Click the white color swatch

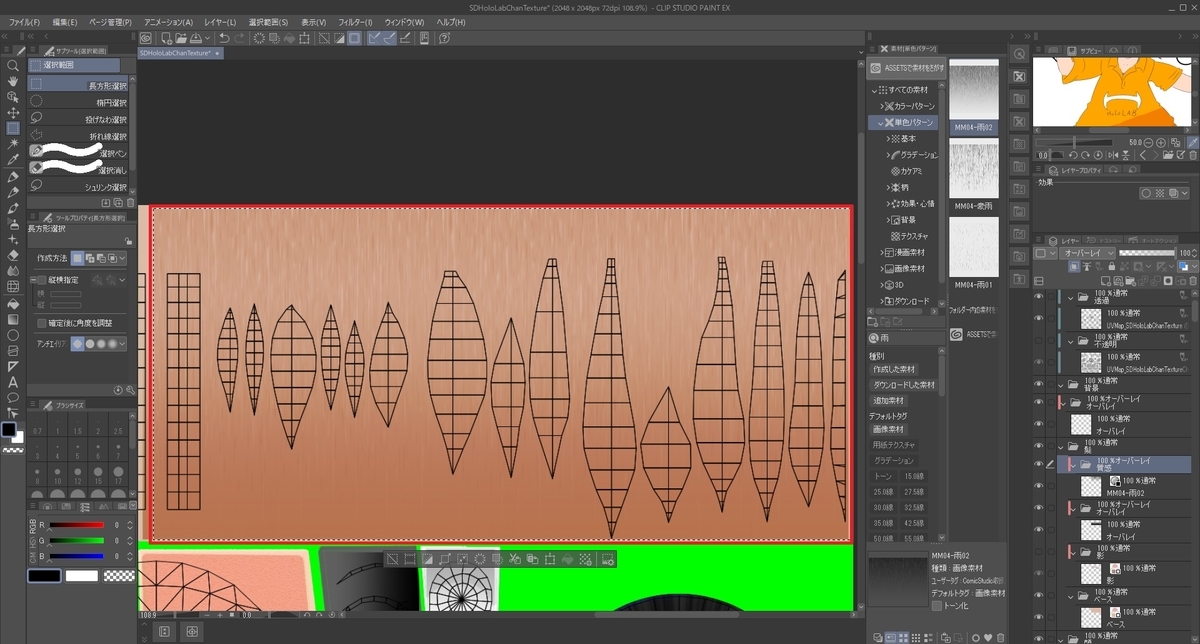click(82, 576)
